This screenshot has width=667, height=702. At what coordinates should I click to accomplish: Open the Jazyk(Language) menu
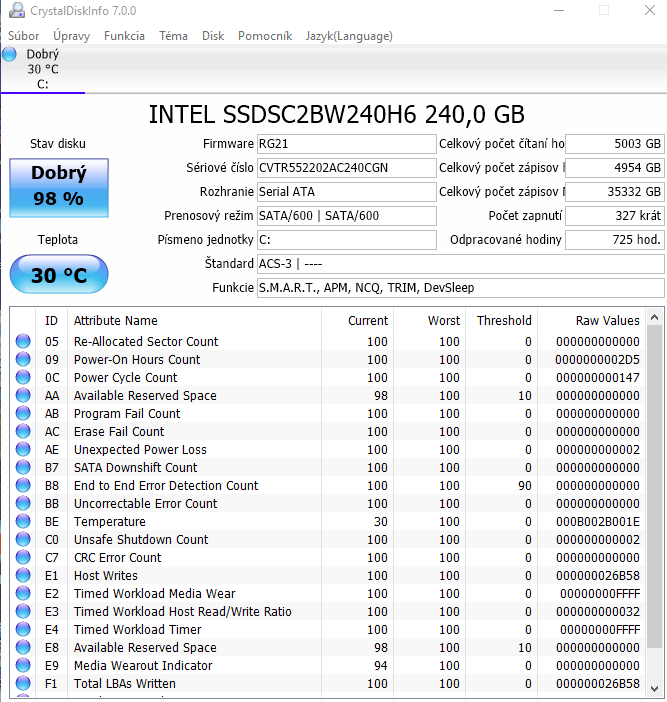pos(349,36)
